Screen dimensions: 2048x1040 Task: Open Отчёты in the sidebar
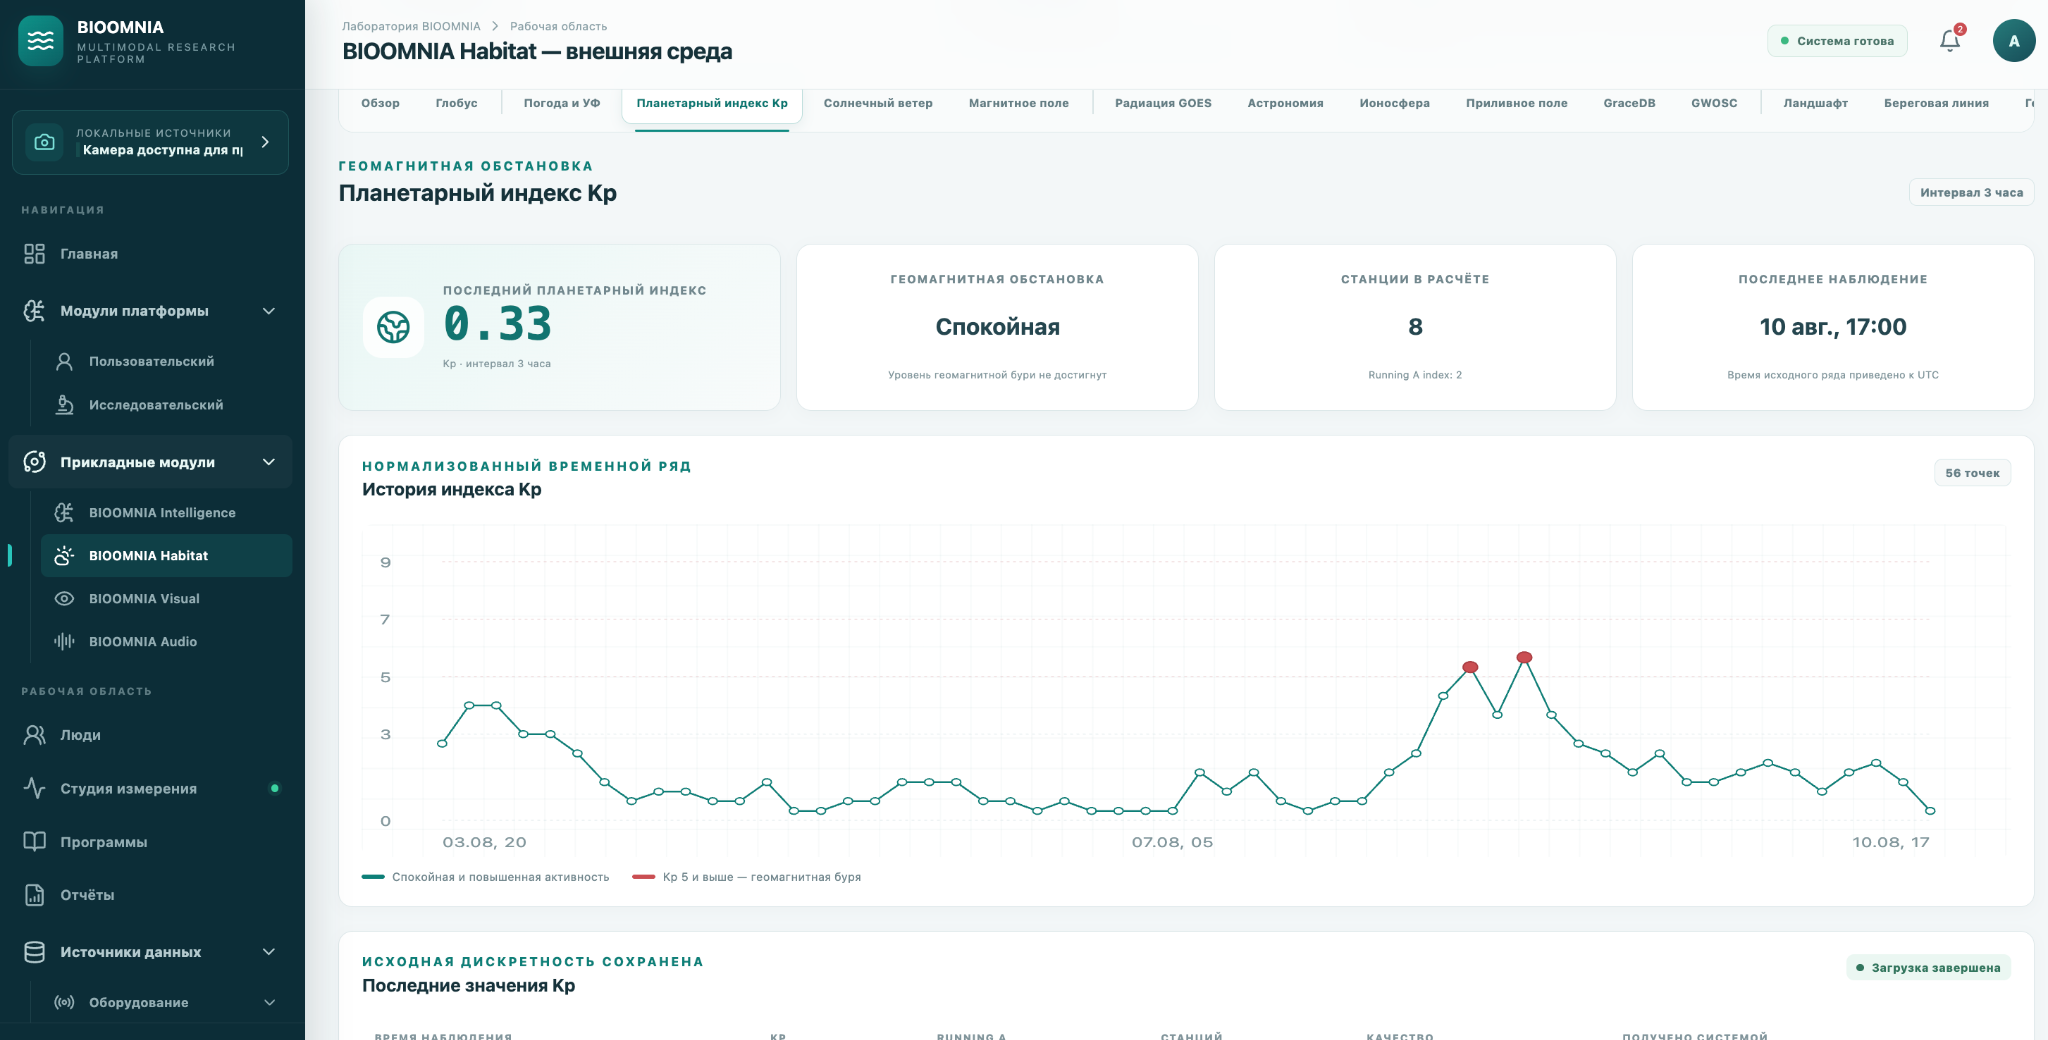(150, 895)
